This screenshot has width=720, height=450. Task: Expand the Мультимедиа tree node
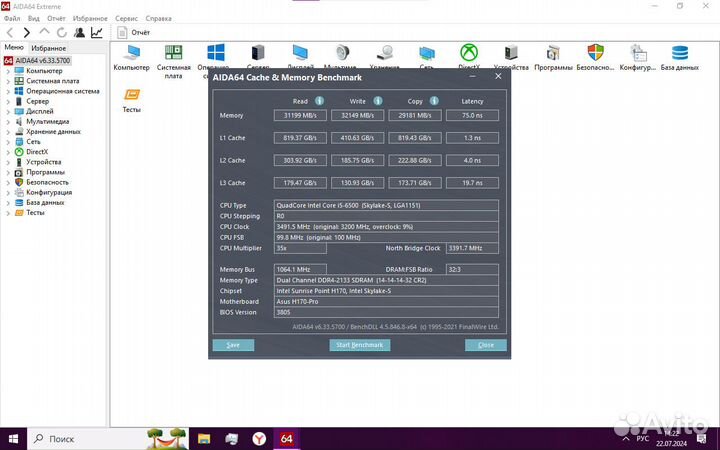click(x=8, y=122)
